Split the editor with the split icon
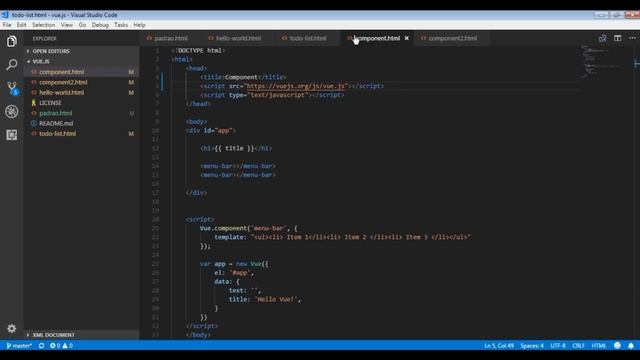 618,38
